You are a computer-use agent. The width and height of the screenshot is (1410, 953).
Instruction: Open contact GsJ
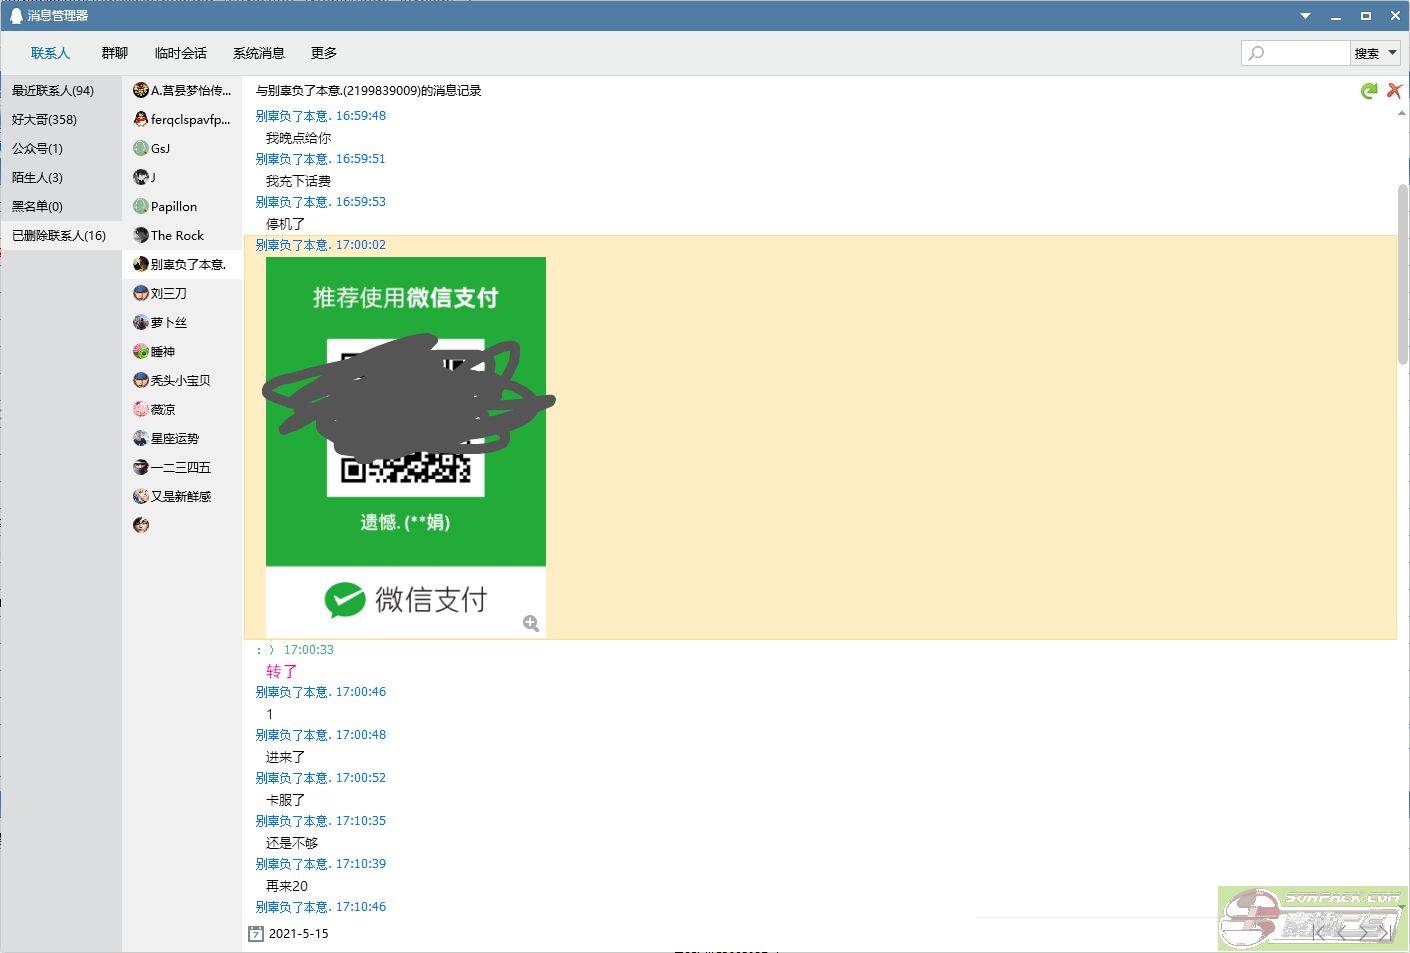[x=182, y=148]
